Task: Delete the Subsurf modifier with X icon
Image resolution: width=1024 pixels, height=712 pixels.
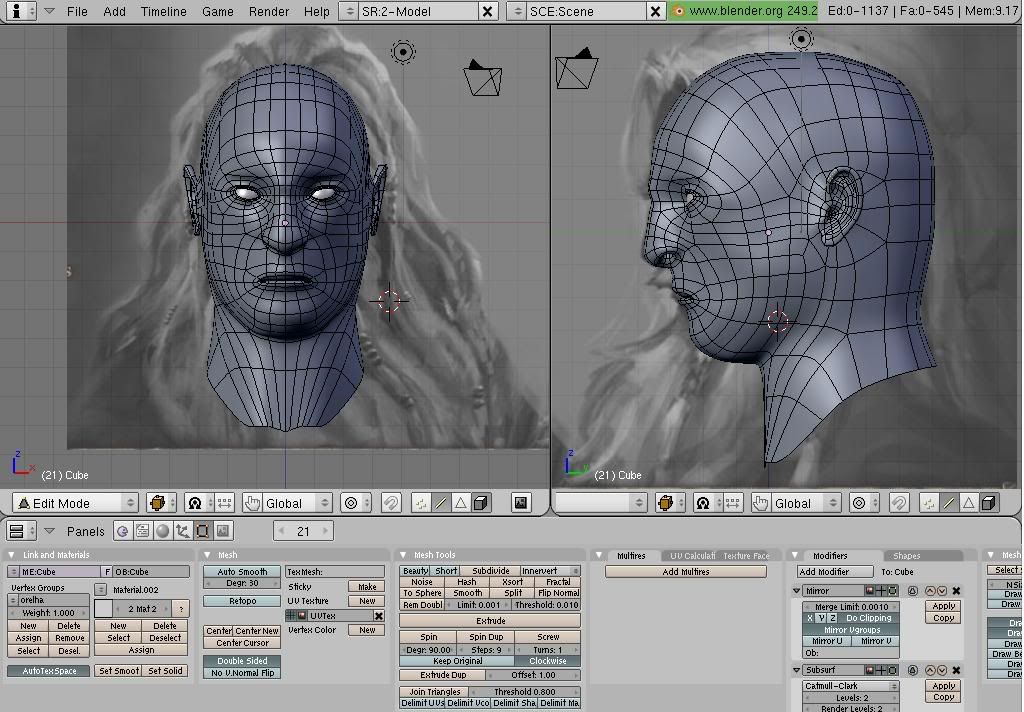Action: pos(956,670)
